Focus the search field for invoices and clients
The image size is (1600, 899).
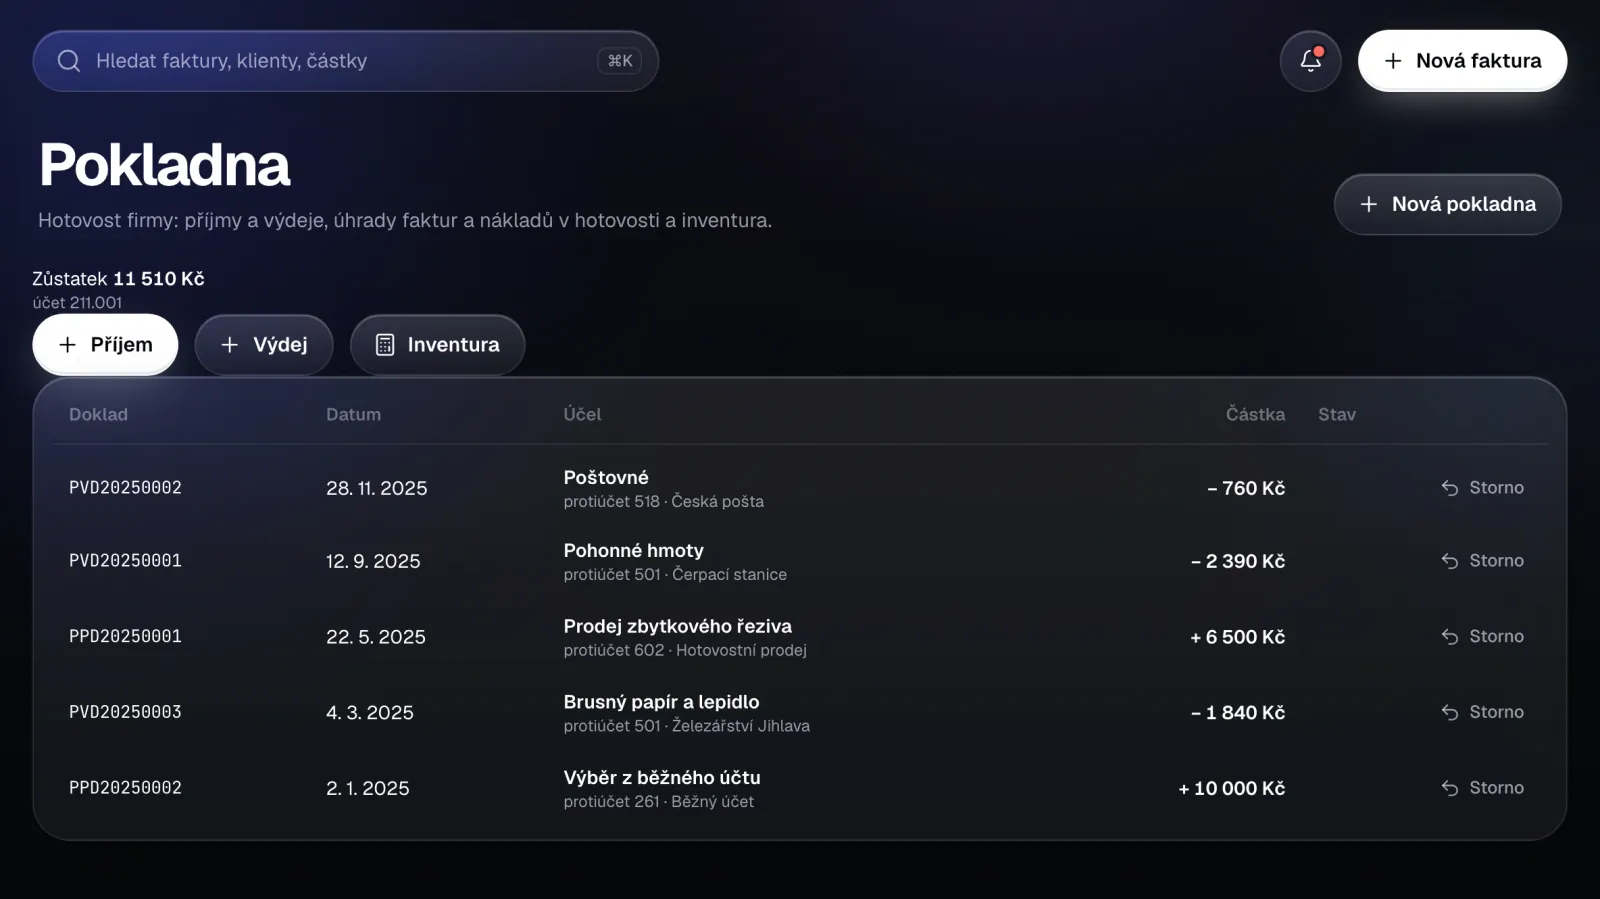tap(345, 61)
